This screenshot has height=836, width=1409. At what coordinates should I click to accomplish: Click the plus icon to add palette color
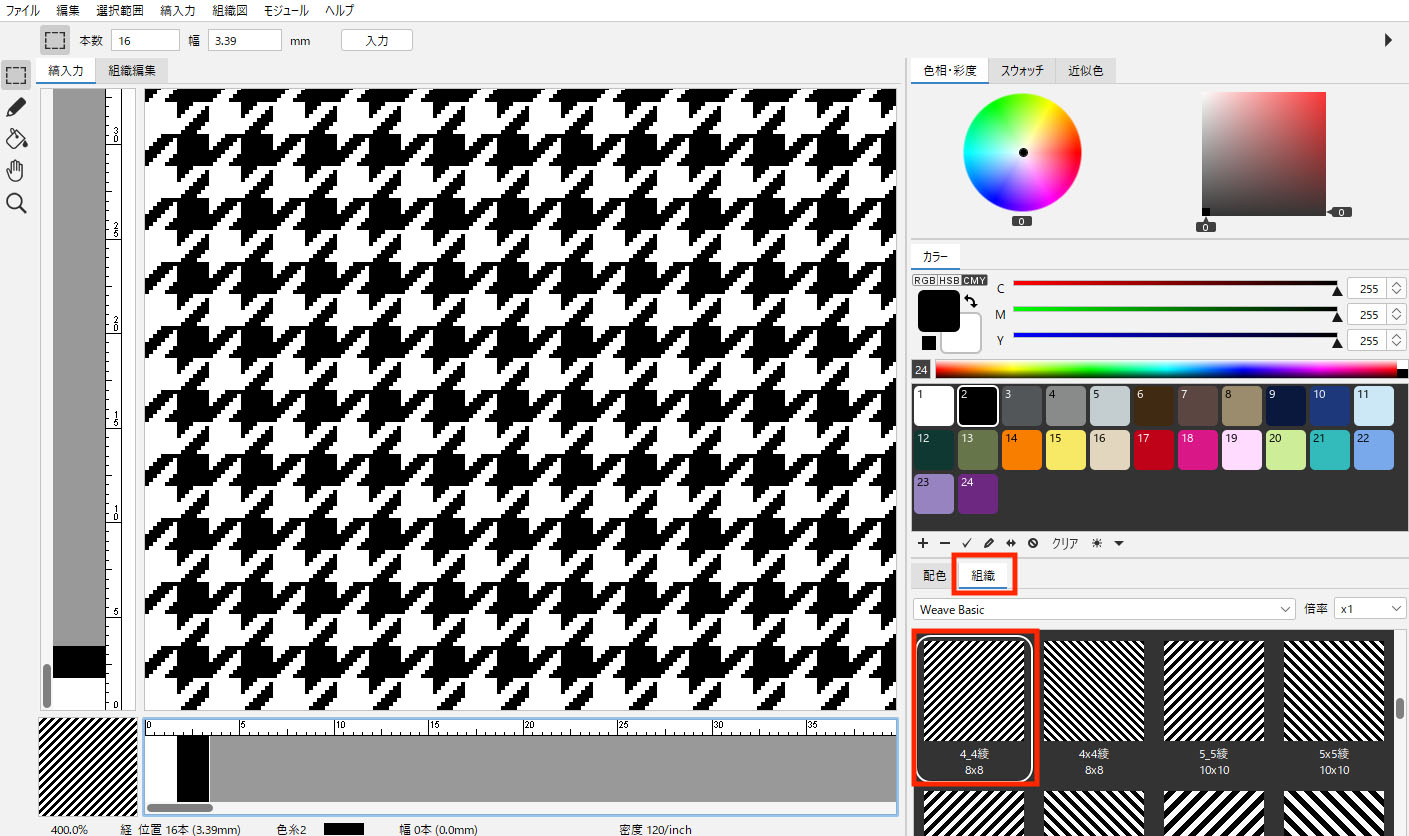[923, 543]
